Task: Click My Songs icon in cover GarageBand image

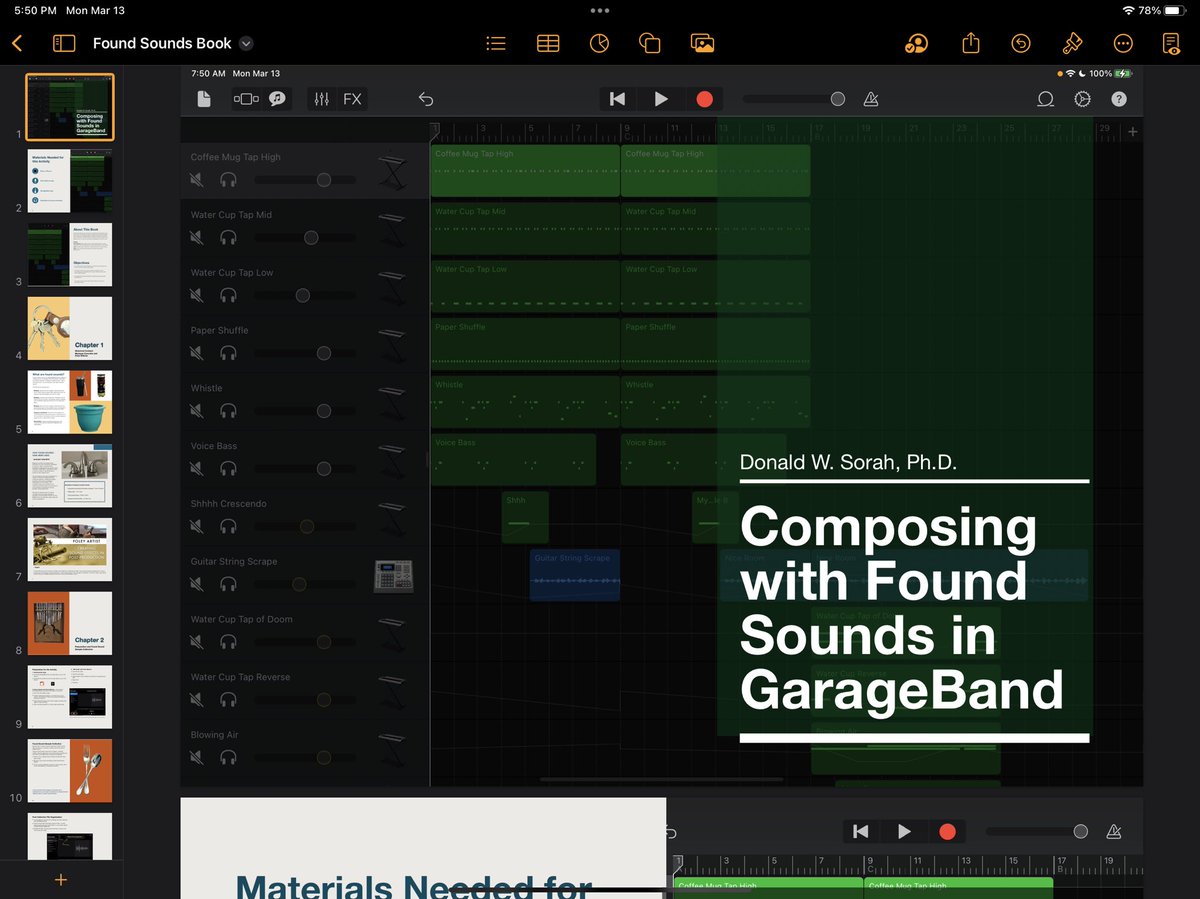Action: 204,99
